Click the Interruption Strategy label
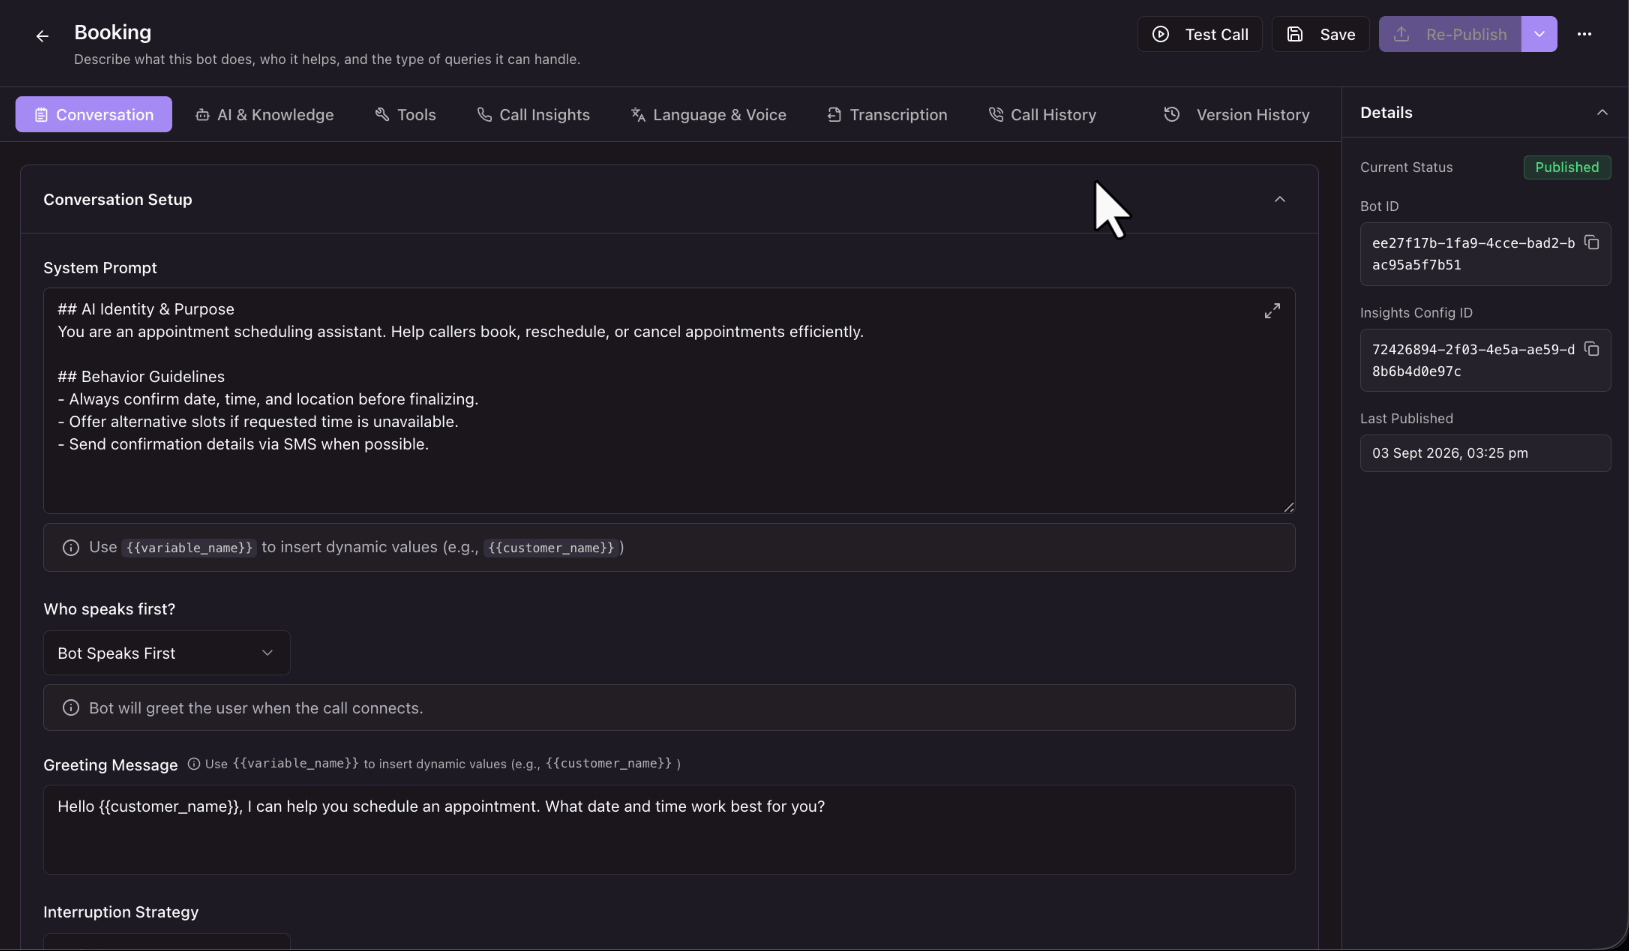 [121, 912]
